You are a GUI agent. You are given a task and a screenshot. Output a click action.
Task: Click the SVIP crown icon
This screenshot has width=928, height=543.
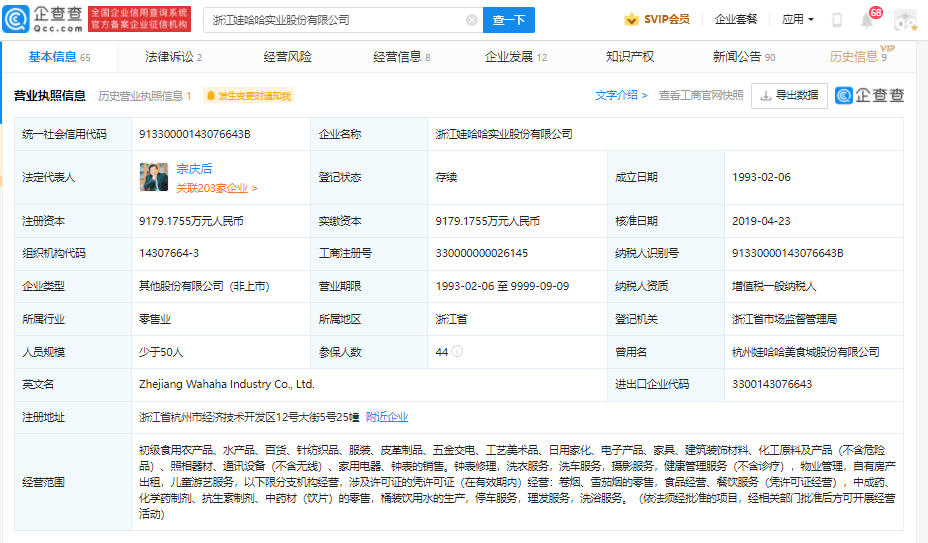[x=631, y=20]
